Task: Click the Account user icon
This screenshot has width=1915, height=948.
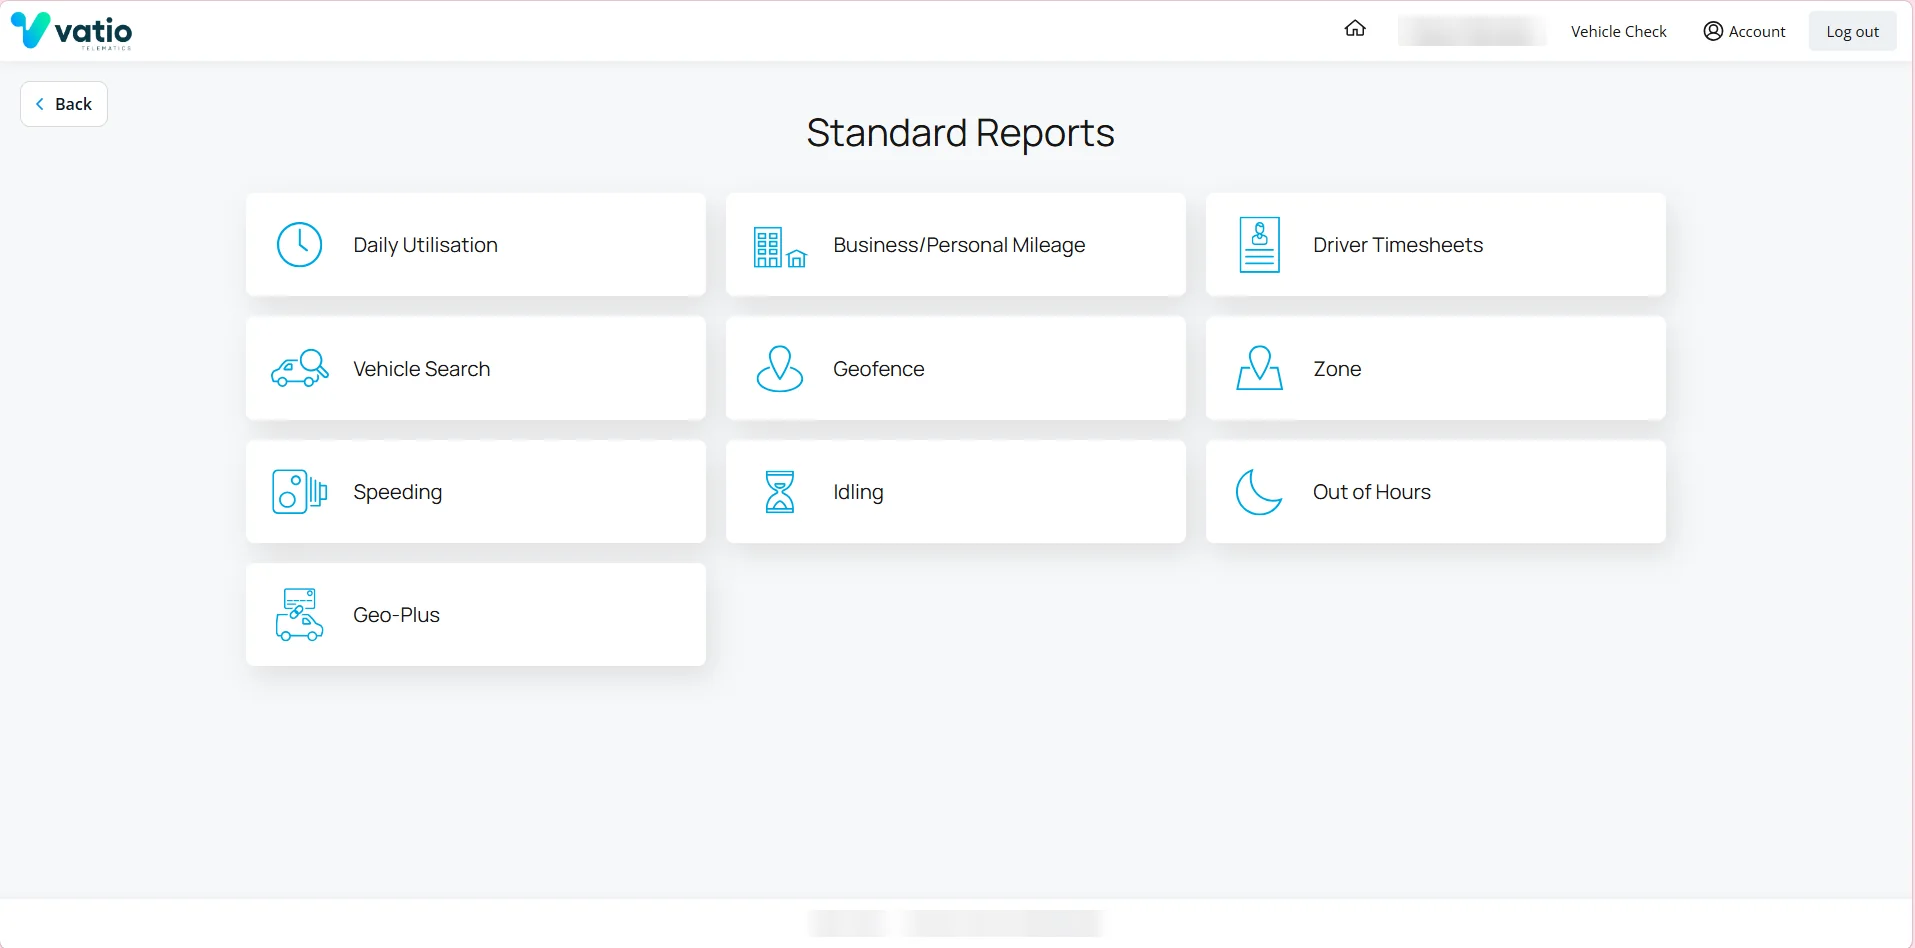Action: (1713, 31)
